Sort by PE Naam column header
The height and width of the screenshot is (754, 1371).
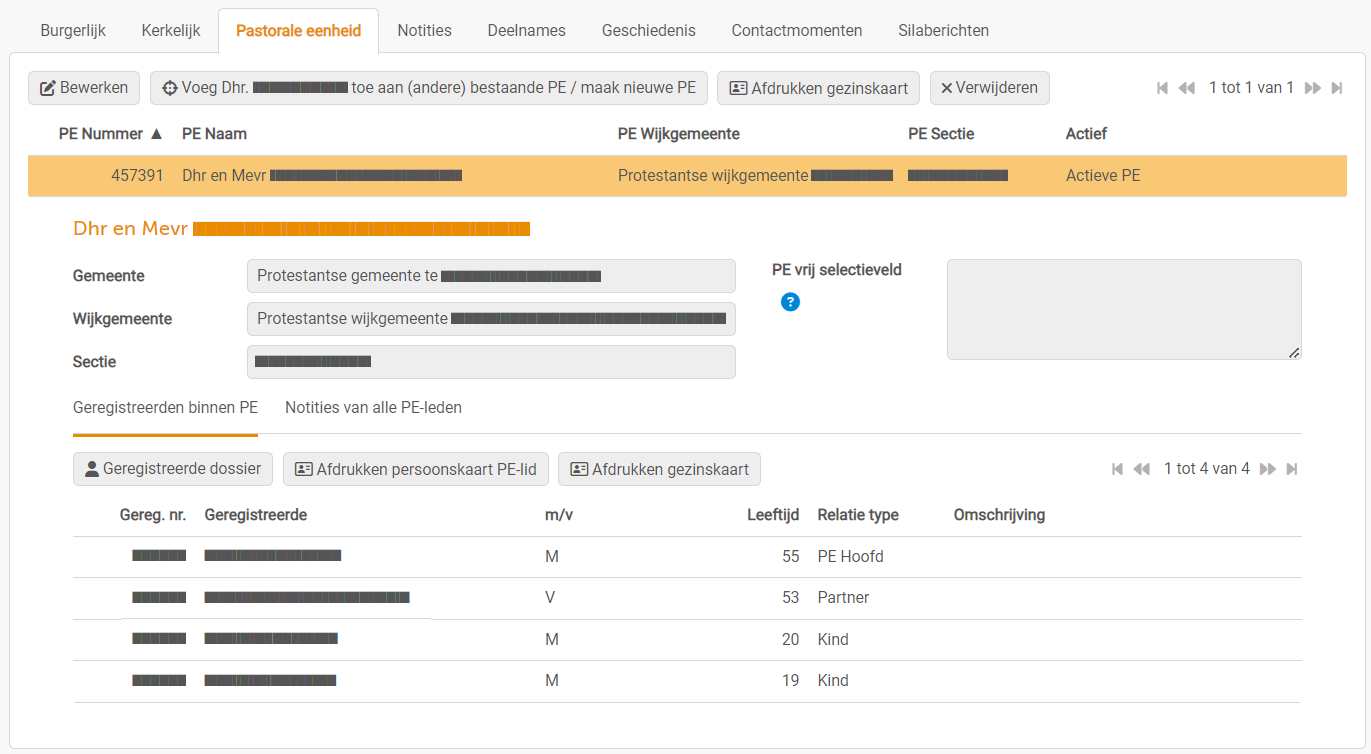point(214,134)
